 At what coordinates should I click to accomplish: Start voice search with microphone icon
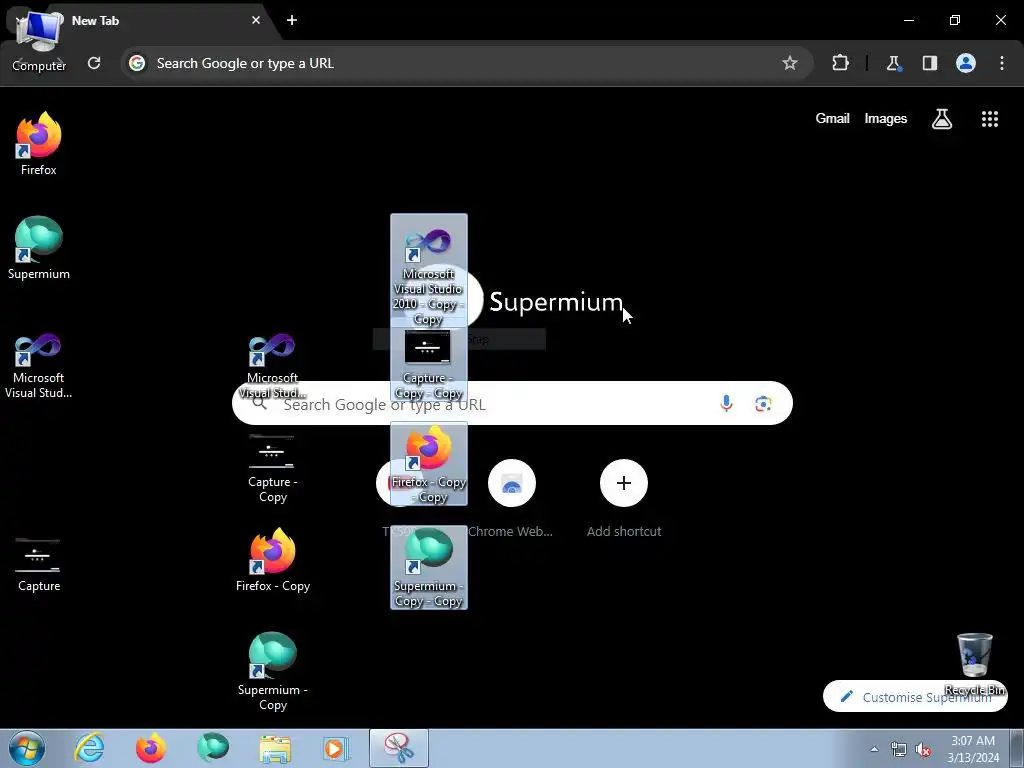tap(726, 404)
